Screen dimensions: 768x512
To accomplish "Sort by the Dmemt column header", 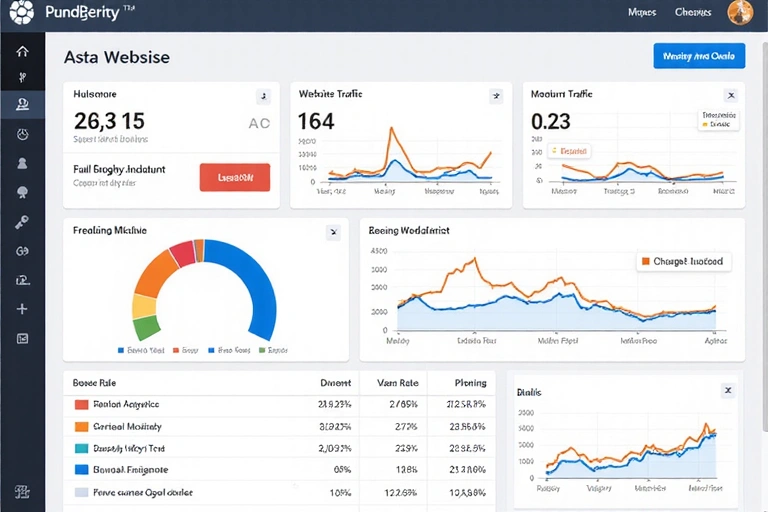I will (336, 383).
